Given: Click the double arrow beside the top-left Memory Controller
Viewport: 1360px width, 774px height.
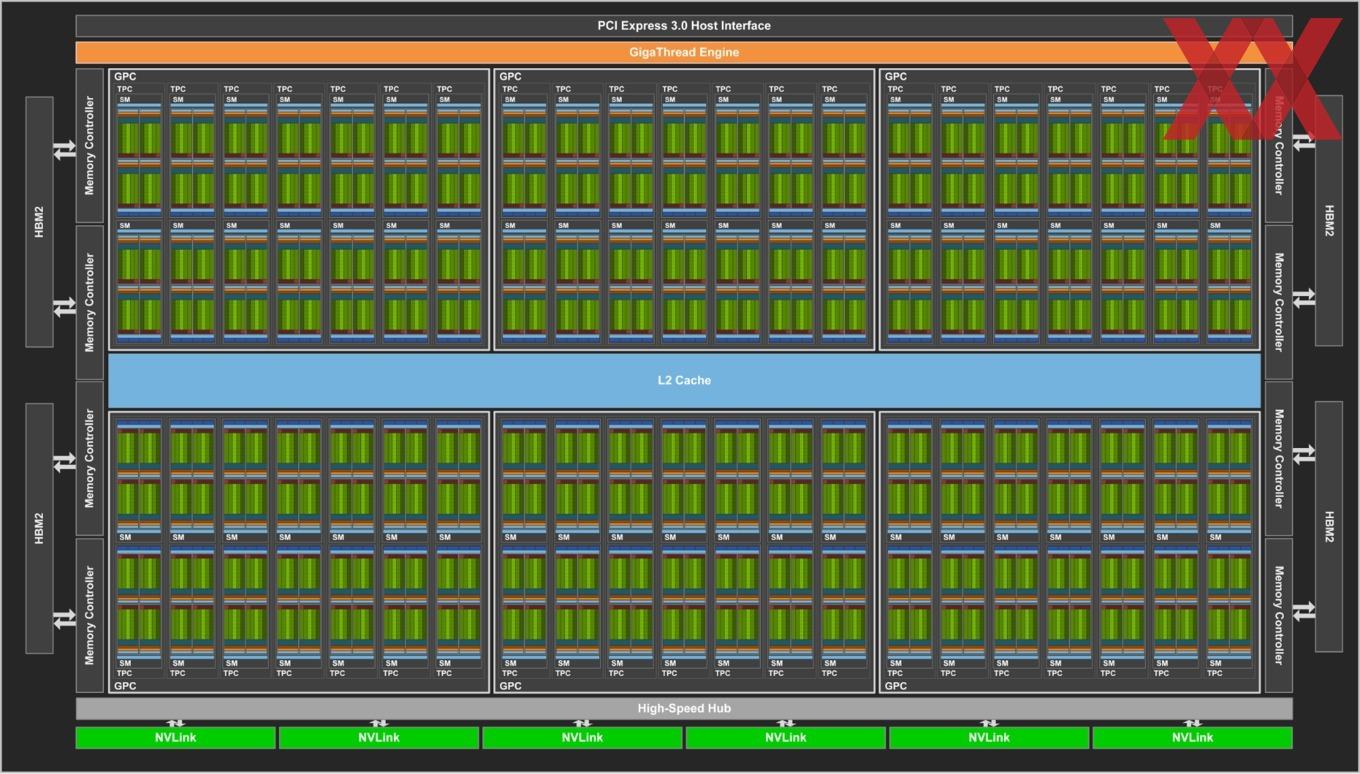Looking at the screenshot, I should coord(65,149).
